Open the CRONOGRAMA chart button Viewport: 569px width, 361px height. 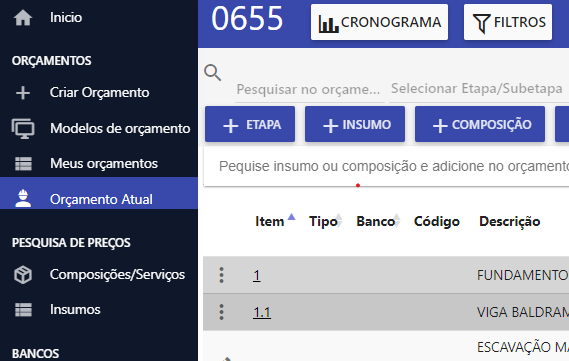[379, 22]
